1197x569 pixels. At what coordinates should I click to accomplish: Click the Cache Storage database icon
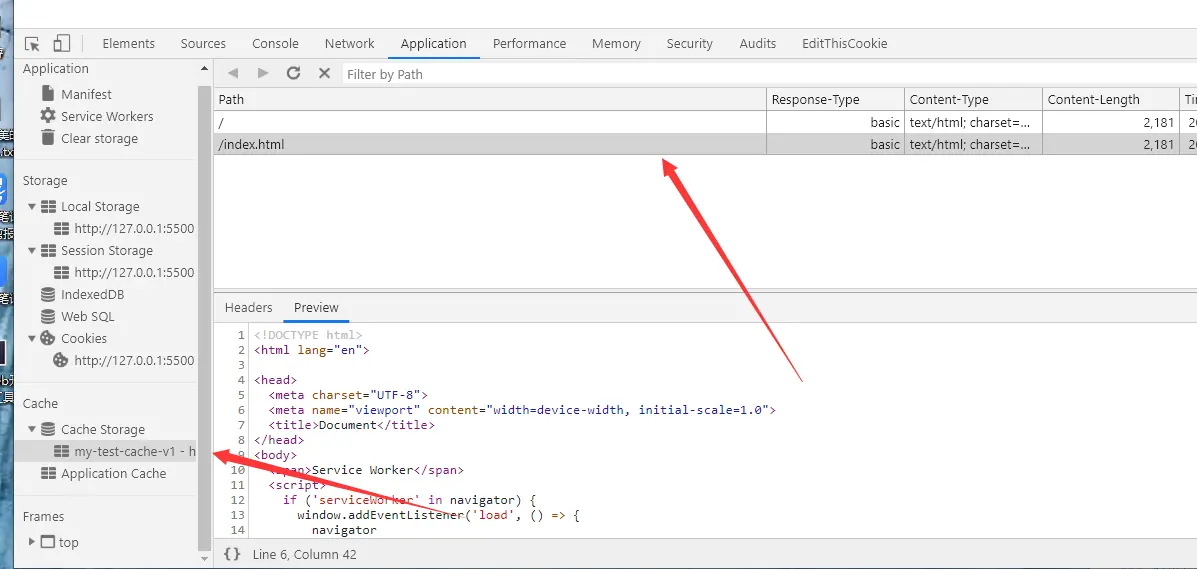click(x=48, y=429)
